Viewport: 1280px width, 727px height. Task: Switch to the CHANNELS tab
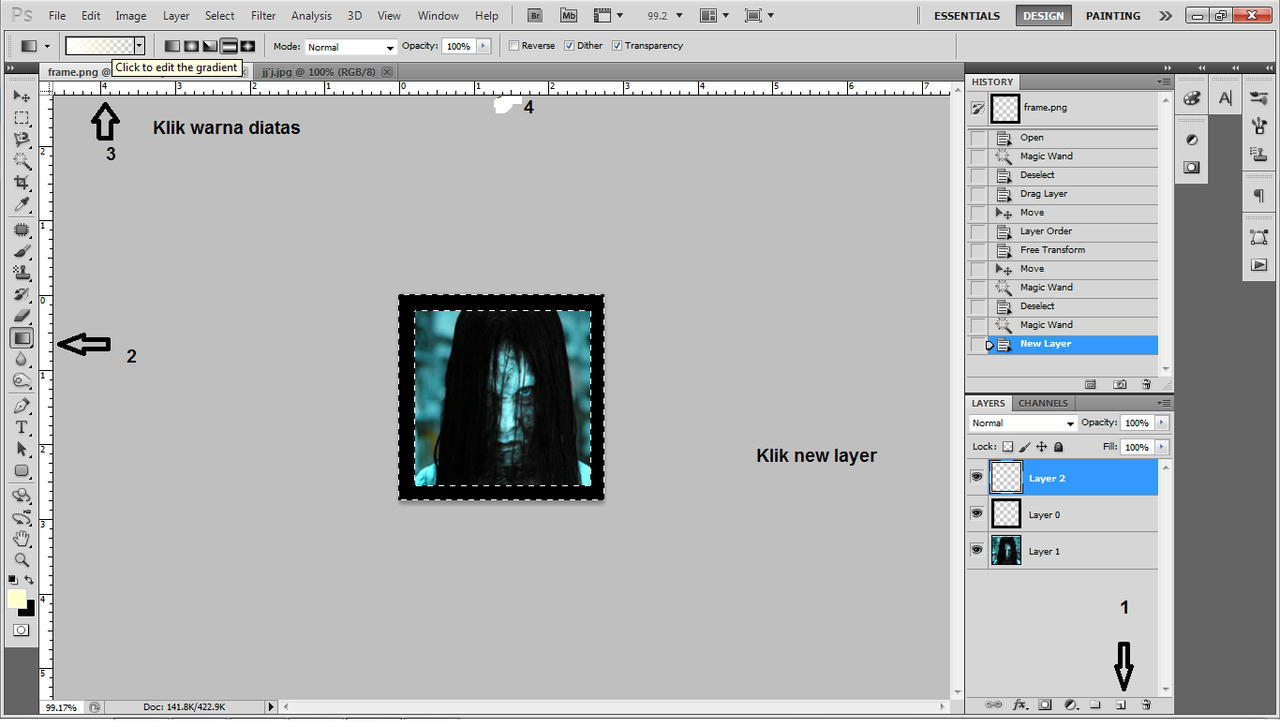point(1043,403)
